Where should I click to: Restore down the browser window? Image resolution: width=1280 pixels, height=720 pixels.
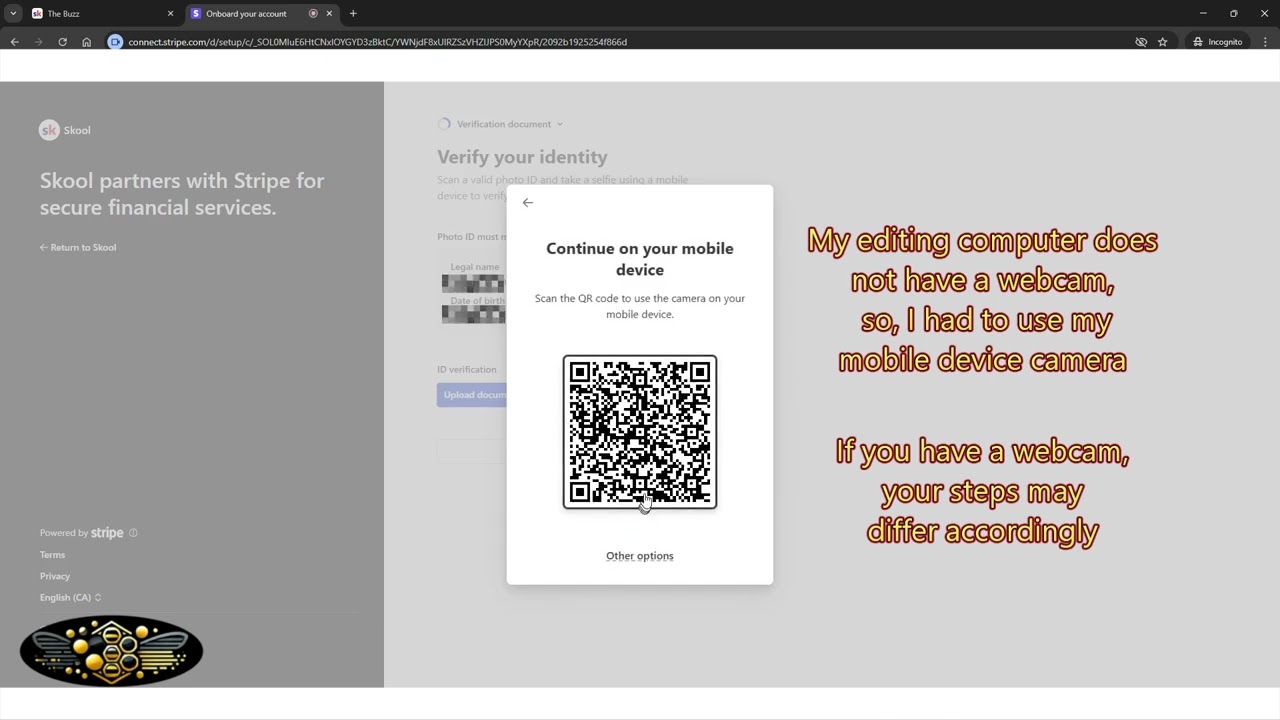(1233, 14)
